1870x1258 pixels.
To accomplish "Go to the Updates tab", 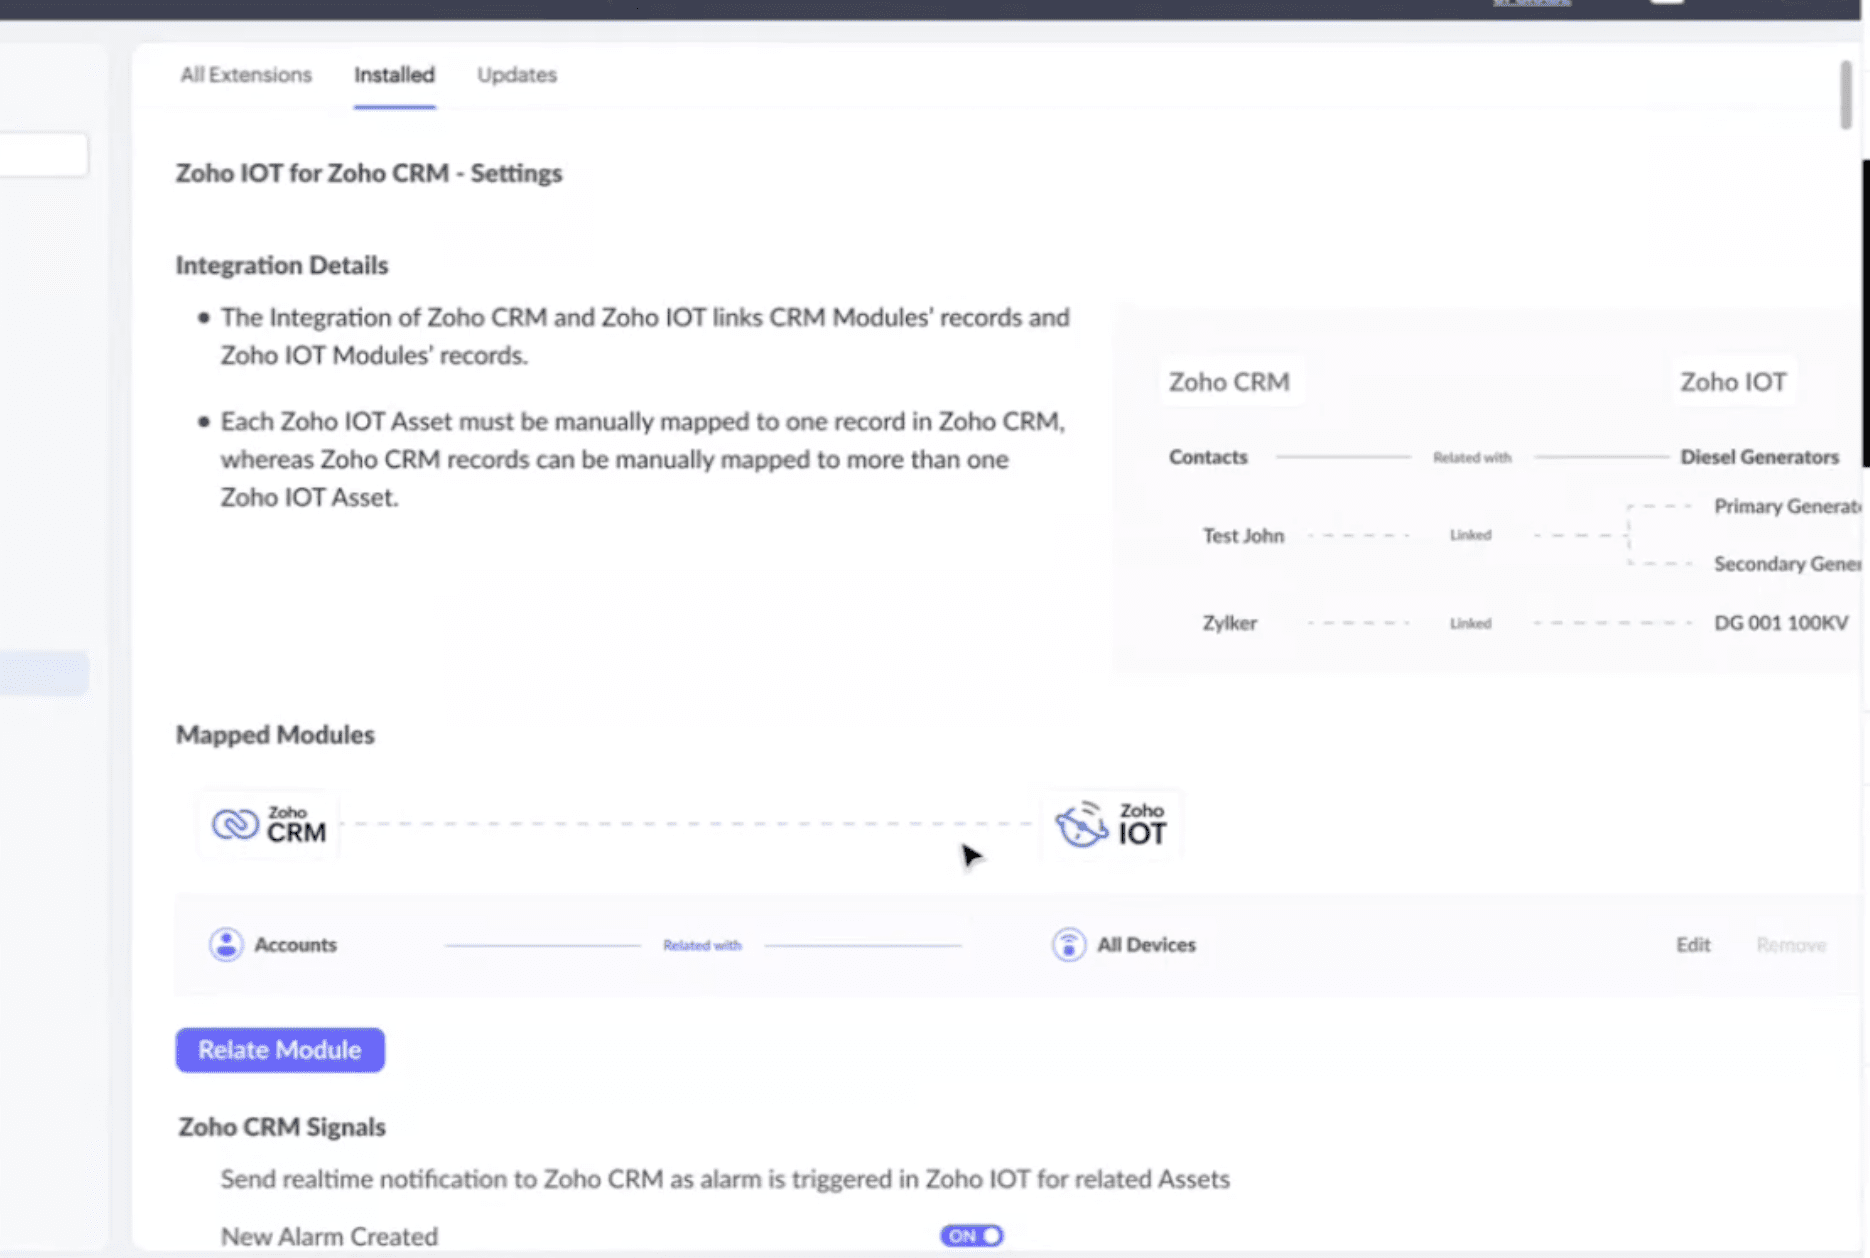I will coord(517,75).
